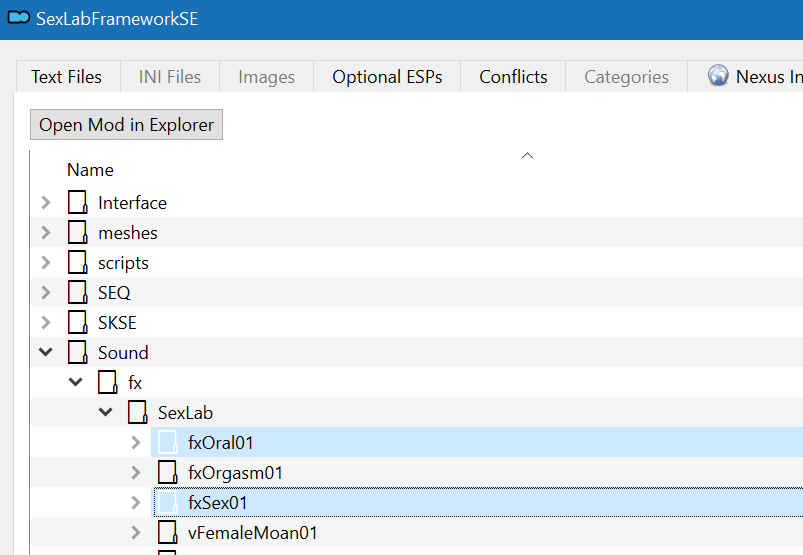Expand the Interface folder
The image size is (803, 555).
coord(46,202)
